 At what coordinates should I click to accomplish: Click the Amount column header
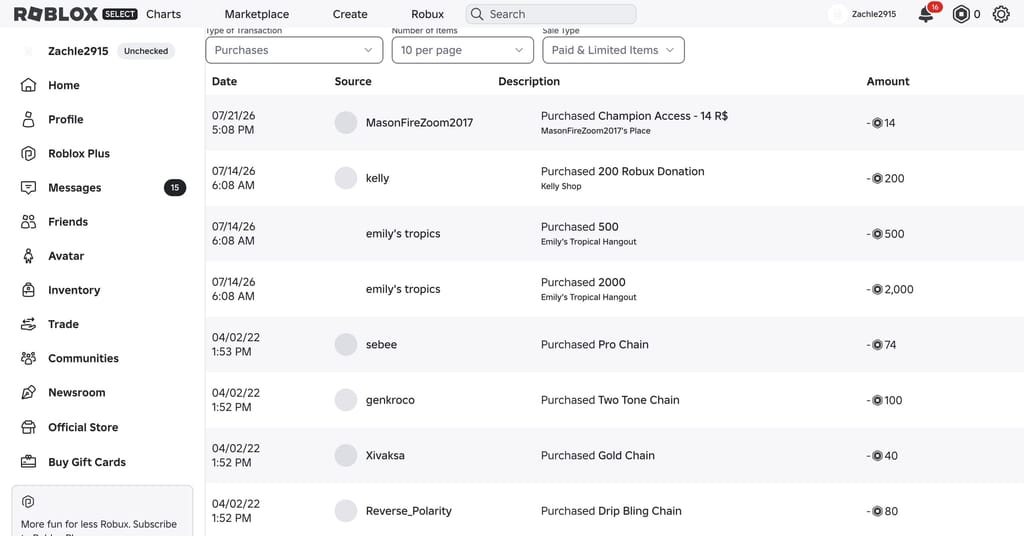[888, 81]
